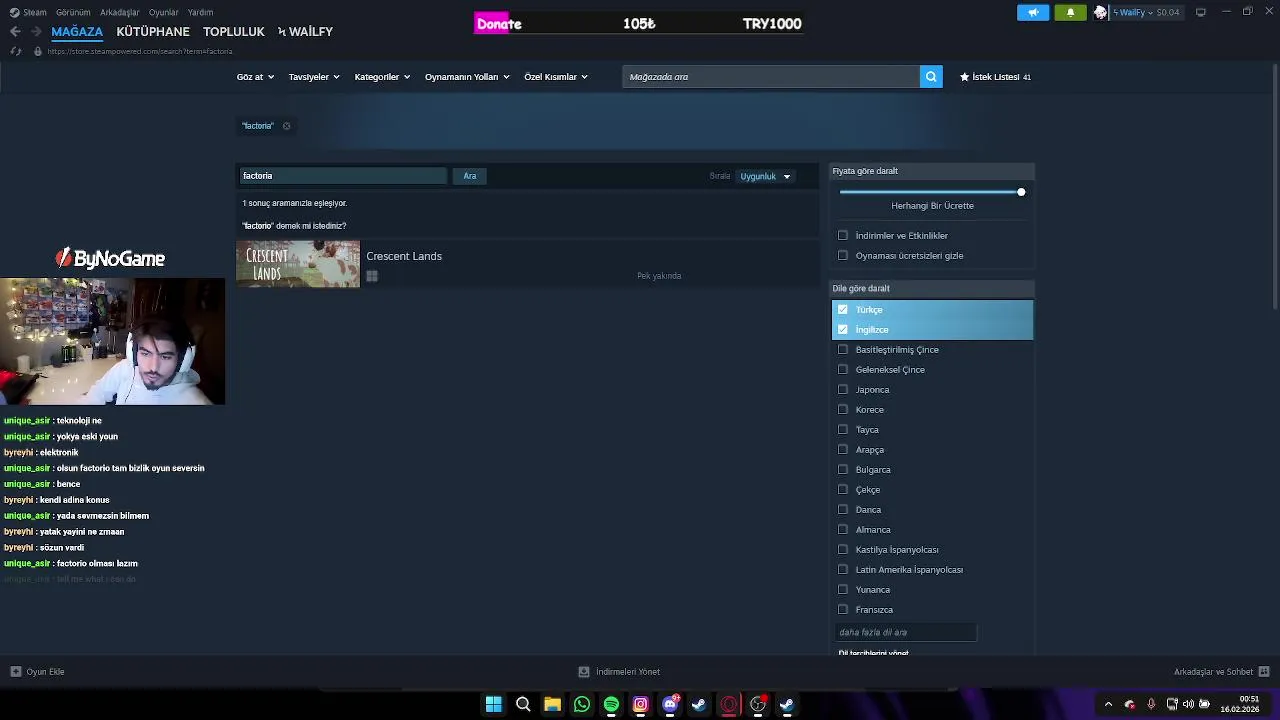Open the Yardım menu
Screen dimensions: 1280x720
coord(200,12)
